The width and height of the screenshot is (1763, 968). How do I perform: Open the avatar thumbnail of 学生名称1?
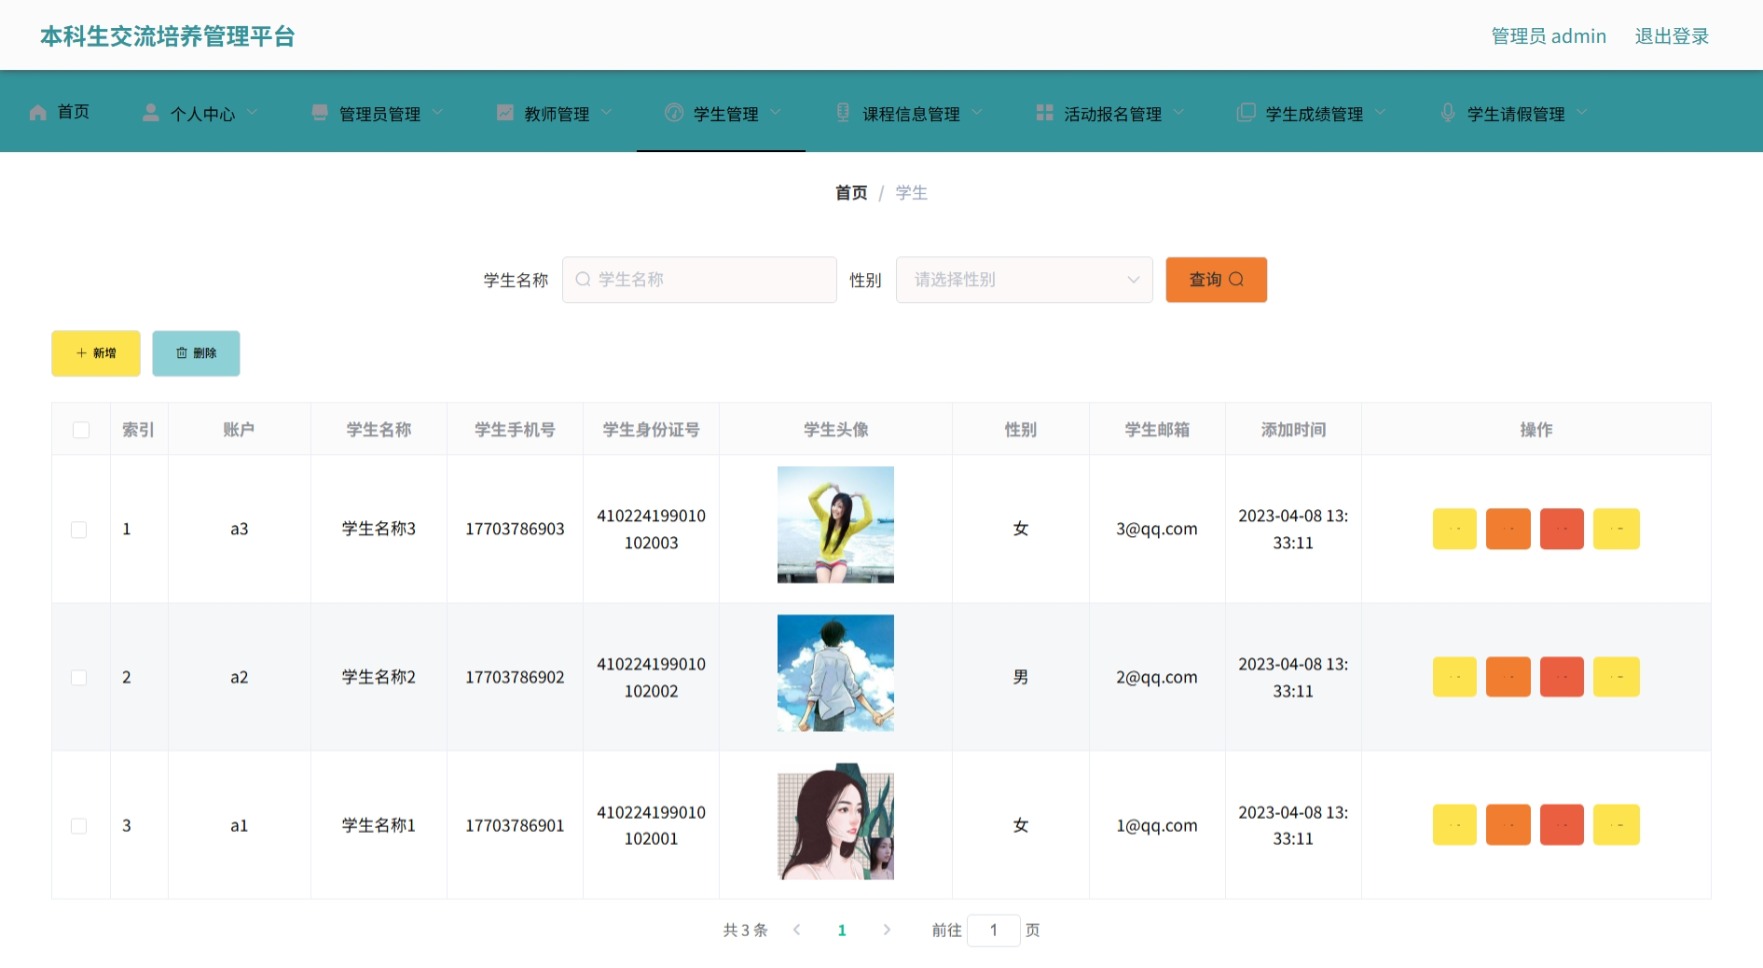(x=835, y=821)
